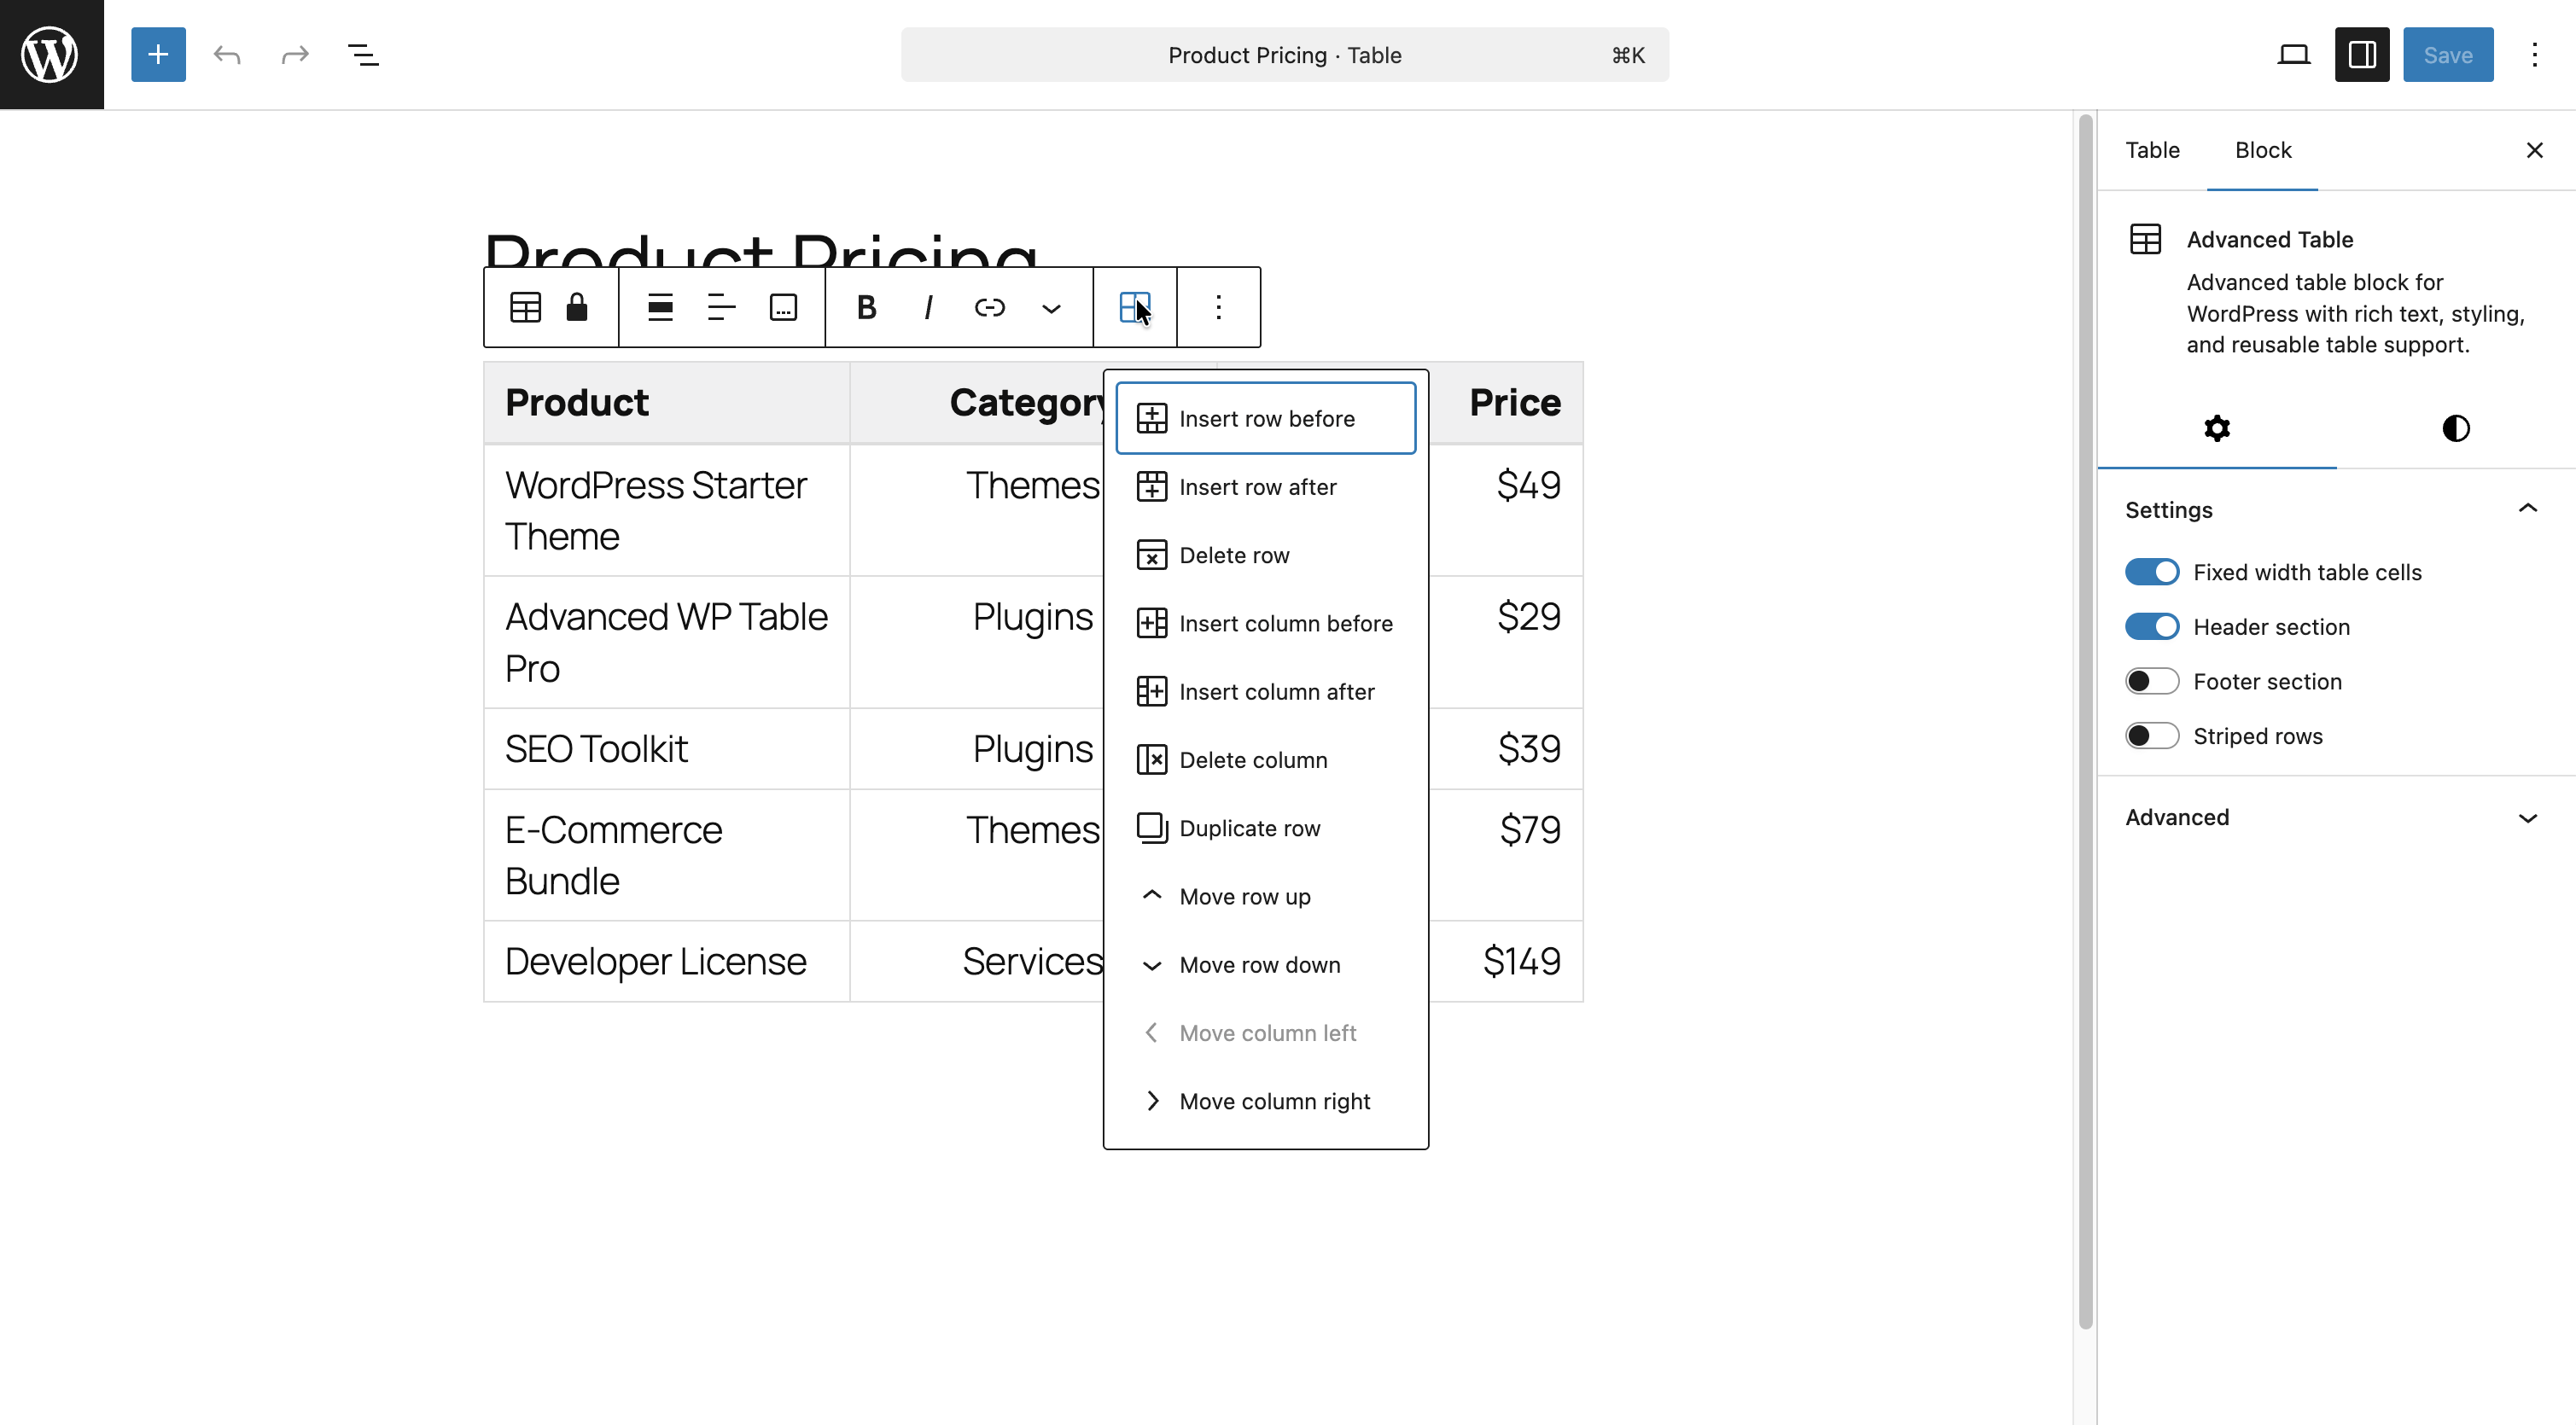Click the editor canvas vertical scrollbar
2576x1425 pixels.
pyautogui.click(x=2085, y=720)
